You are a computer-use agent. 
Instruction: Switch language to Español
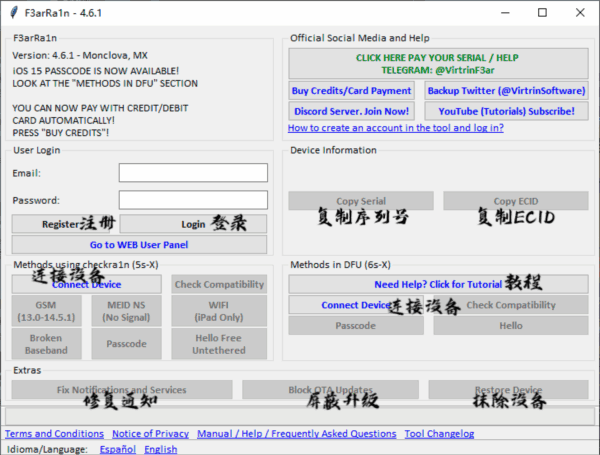point(118,449)
